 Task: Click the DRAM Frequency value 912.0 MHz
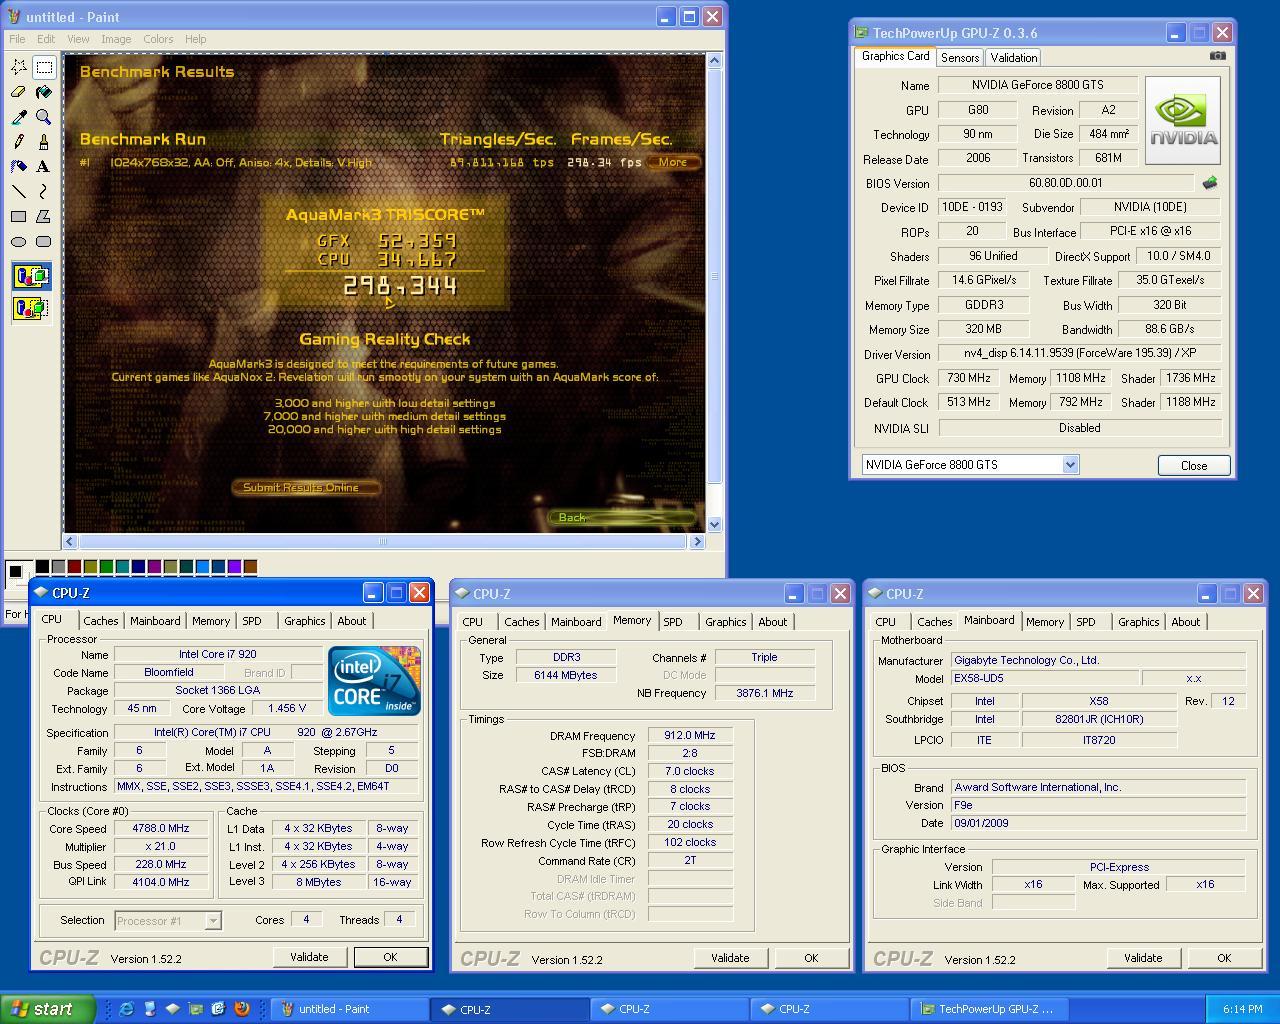pyautogui.click(x=690, y=736)
